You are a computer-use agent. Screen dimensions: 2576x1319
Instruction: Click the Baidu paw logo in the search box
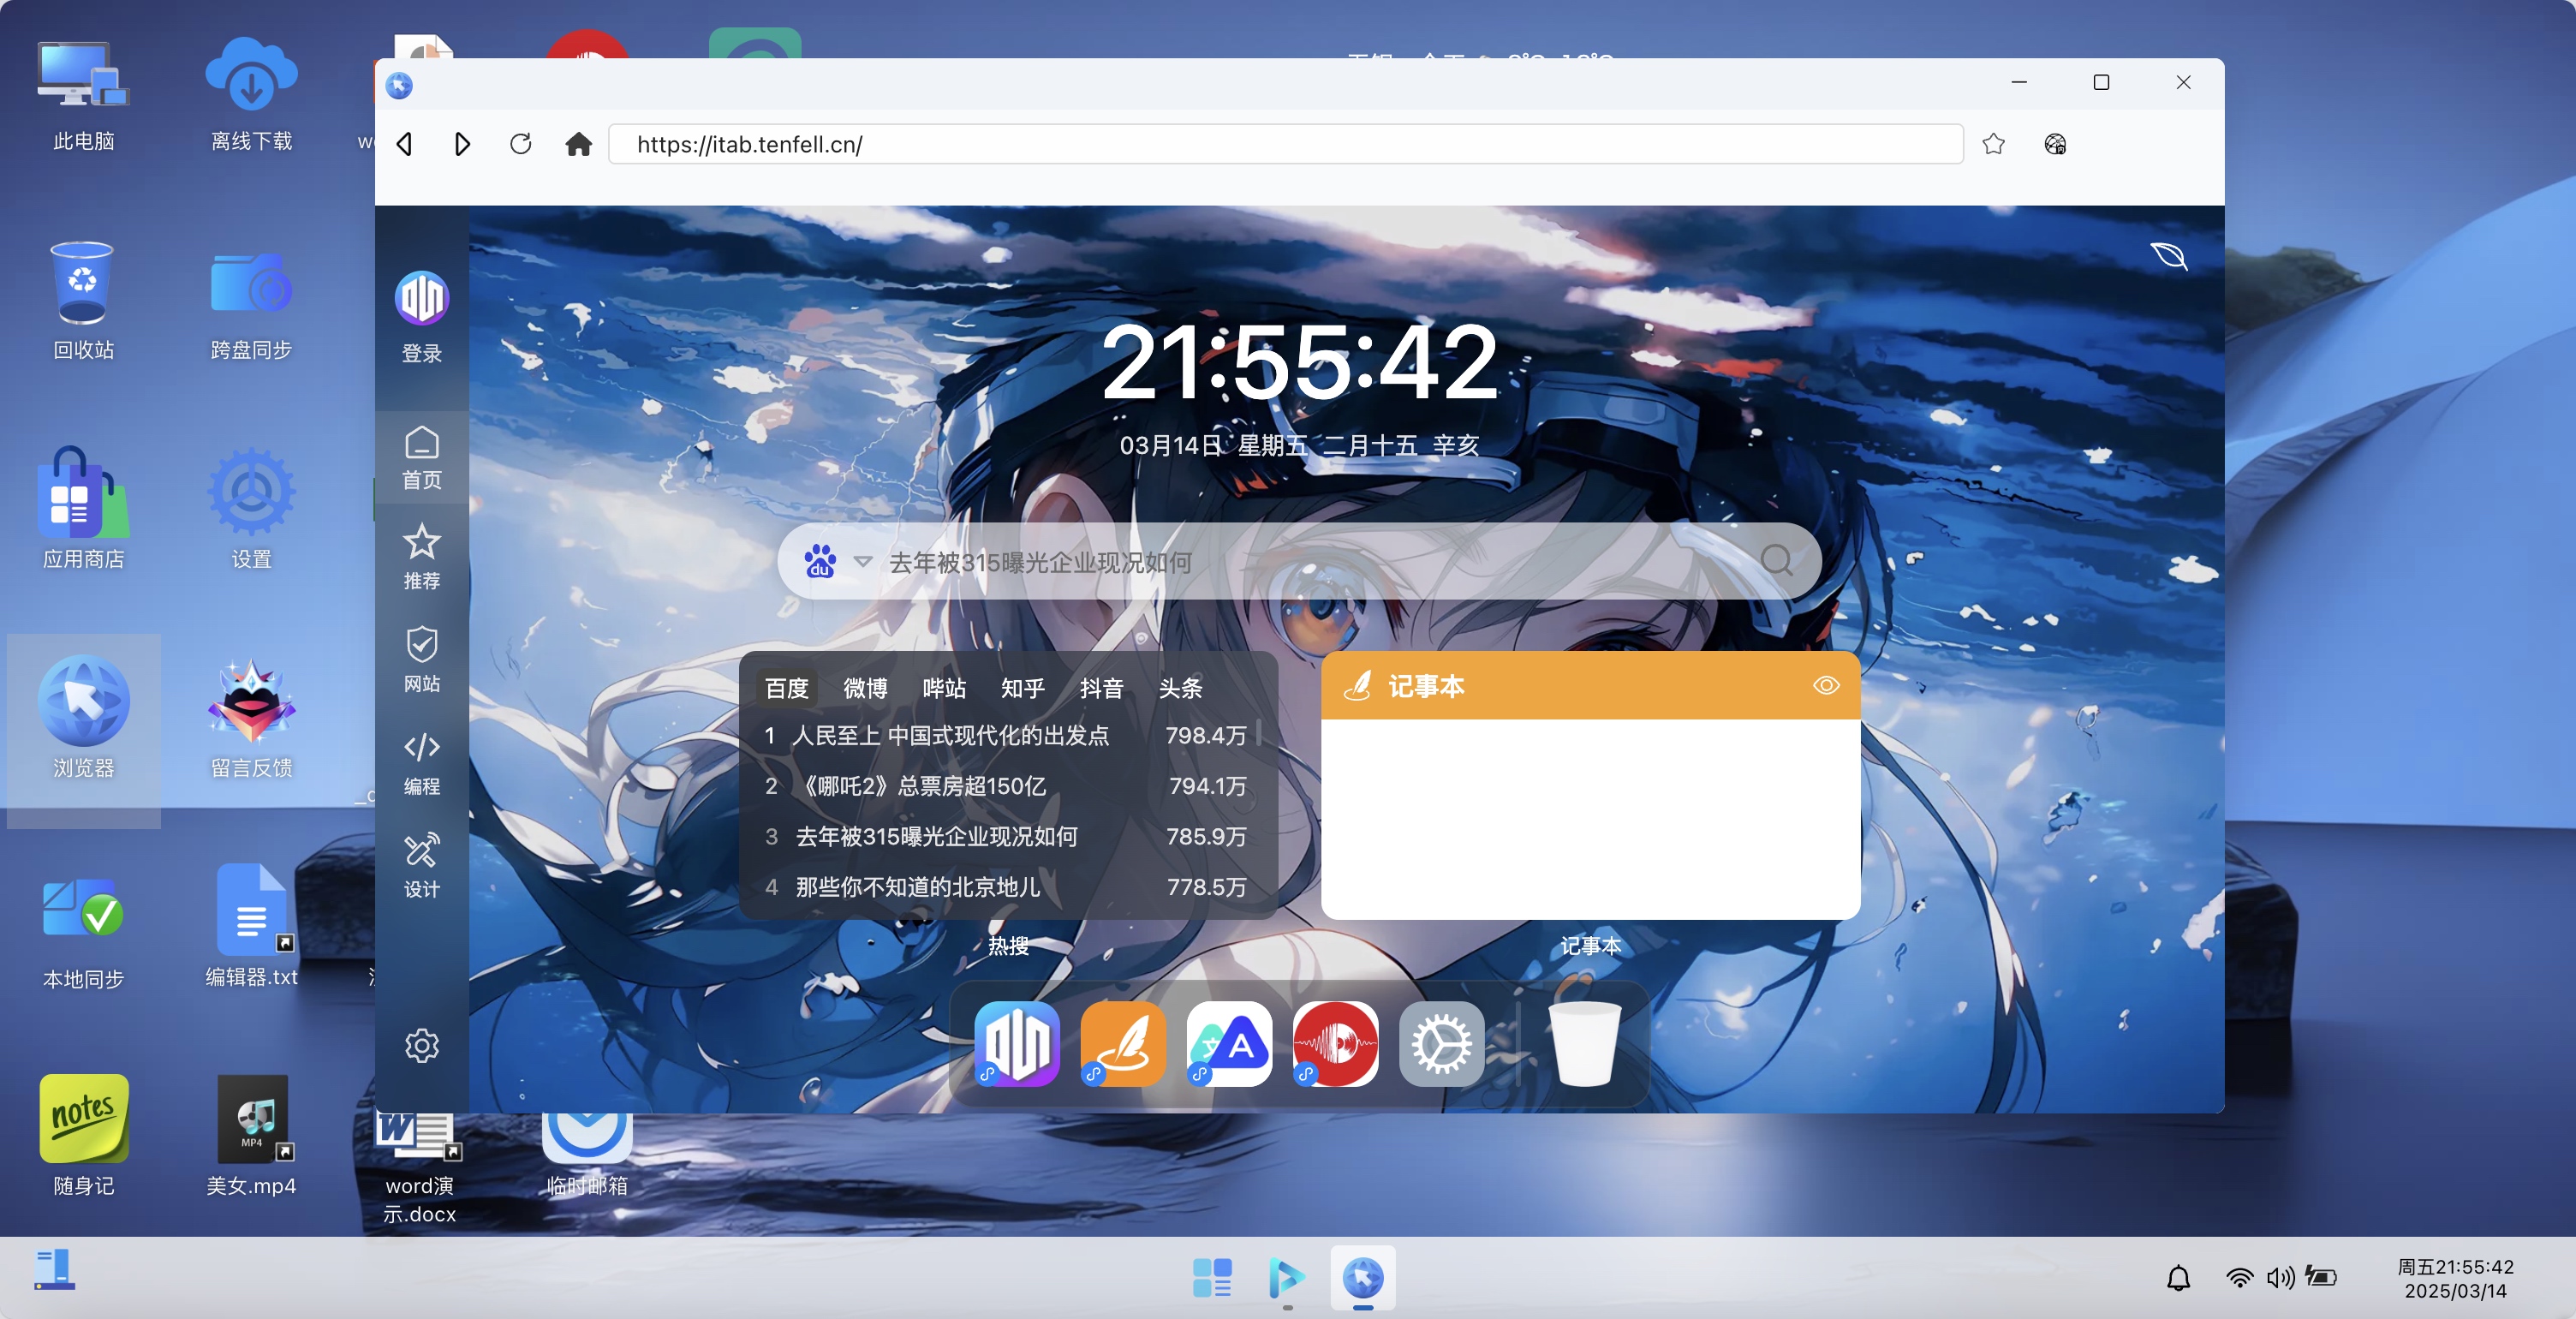820,561
